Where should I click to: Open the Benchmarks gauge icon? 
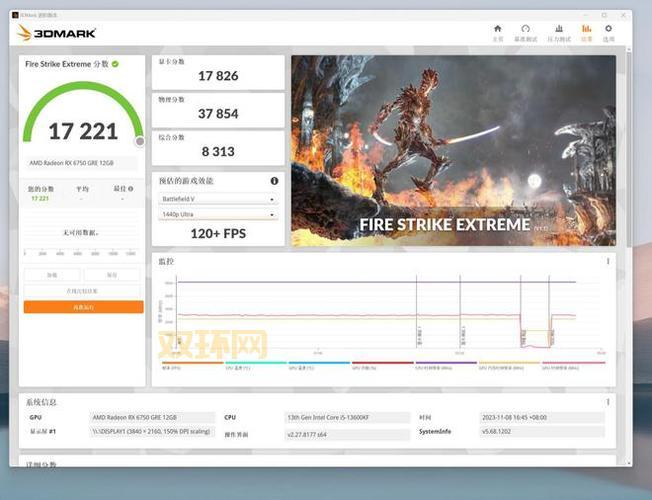click(x=526, y=29)
